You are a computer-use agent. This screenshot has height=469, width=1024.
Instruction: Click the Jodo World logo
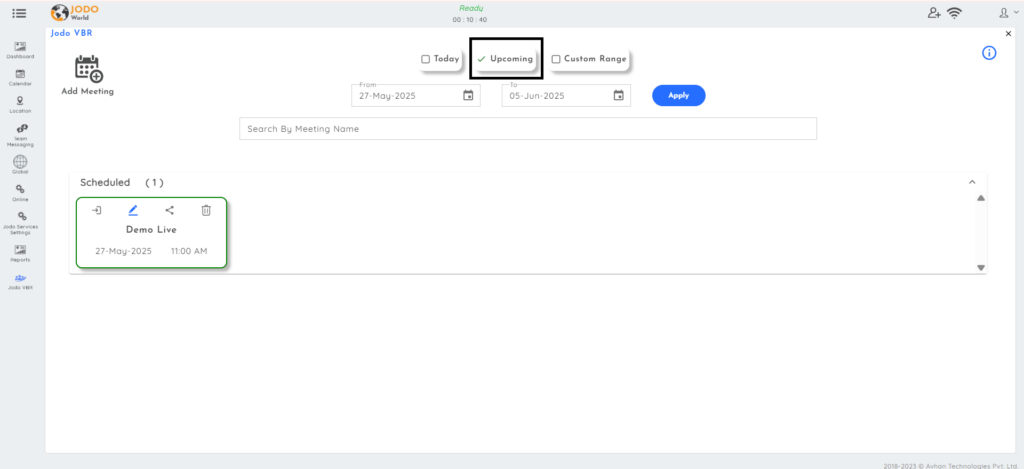click(74, 12)
